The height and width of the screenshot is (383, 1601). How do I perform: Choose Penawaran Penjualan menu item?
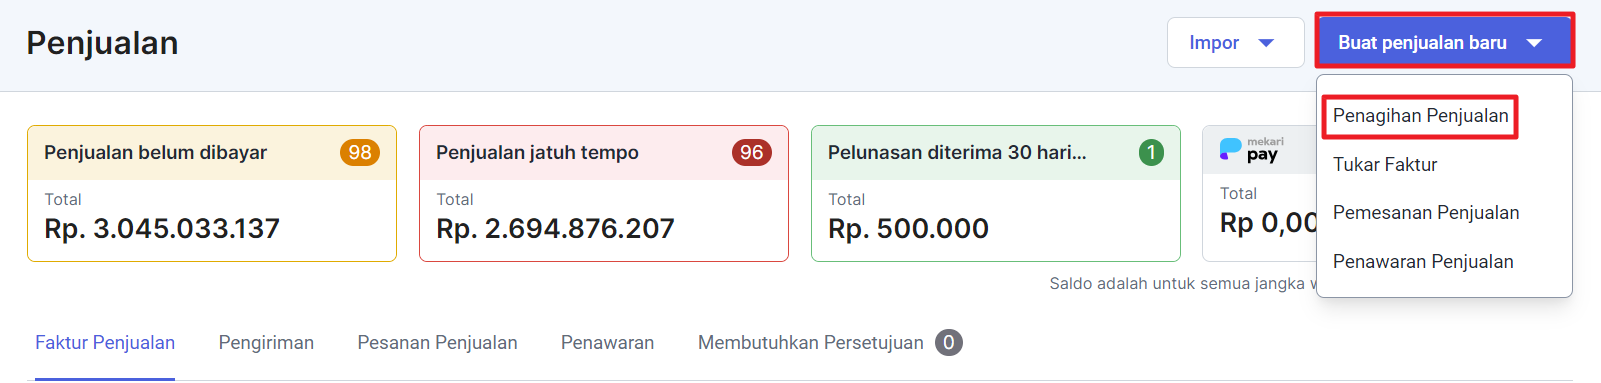click(1422, 262)
